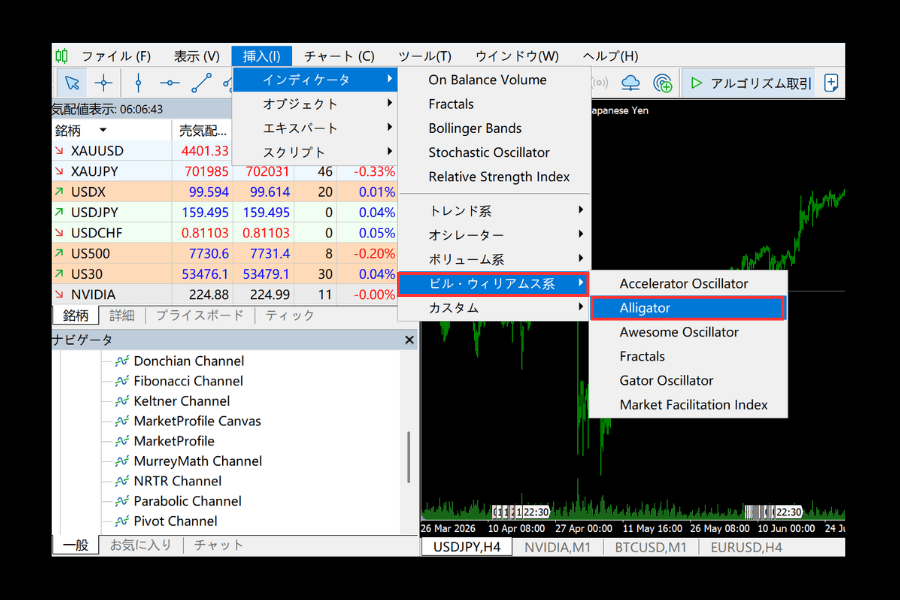The image size is (900, 600).
Task: Click the green candlestick app logo
Action: click(61, 56)
